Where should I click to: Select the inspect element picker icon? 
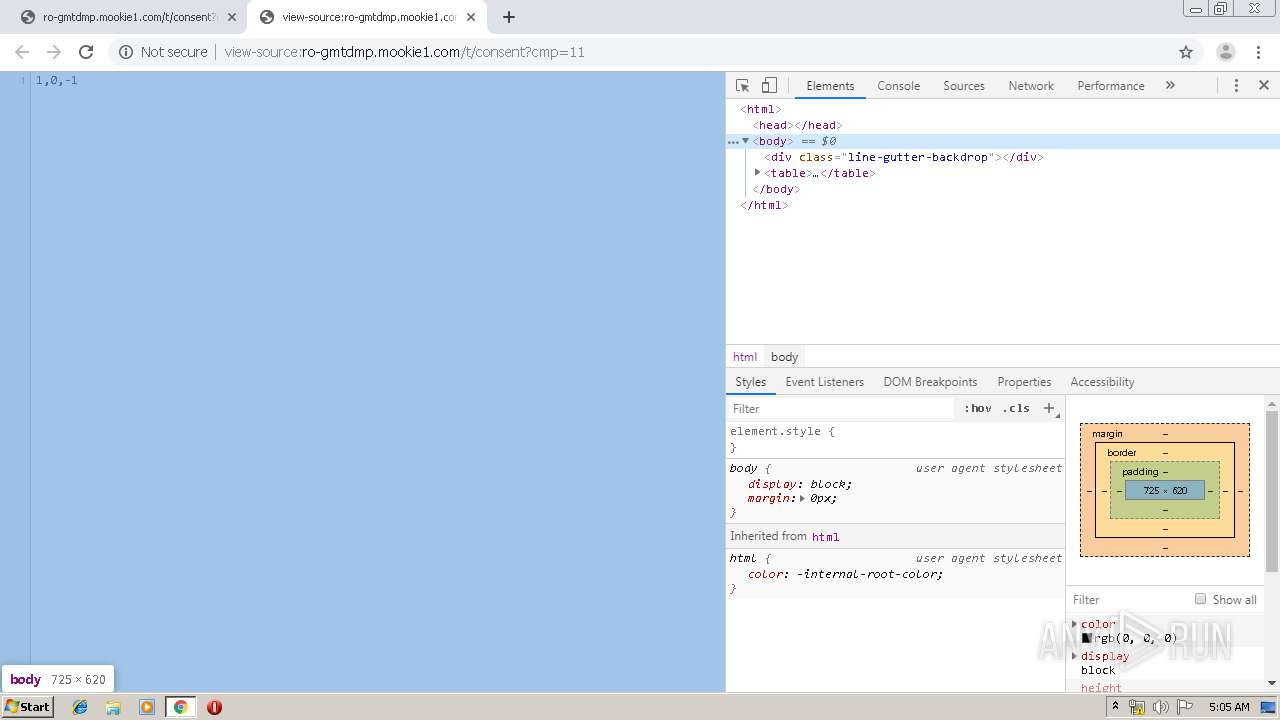[742, 86]
